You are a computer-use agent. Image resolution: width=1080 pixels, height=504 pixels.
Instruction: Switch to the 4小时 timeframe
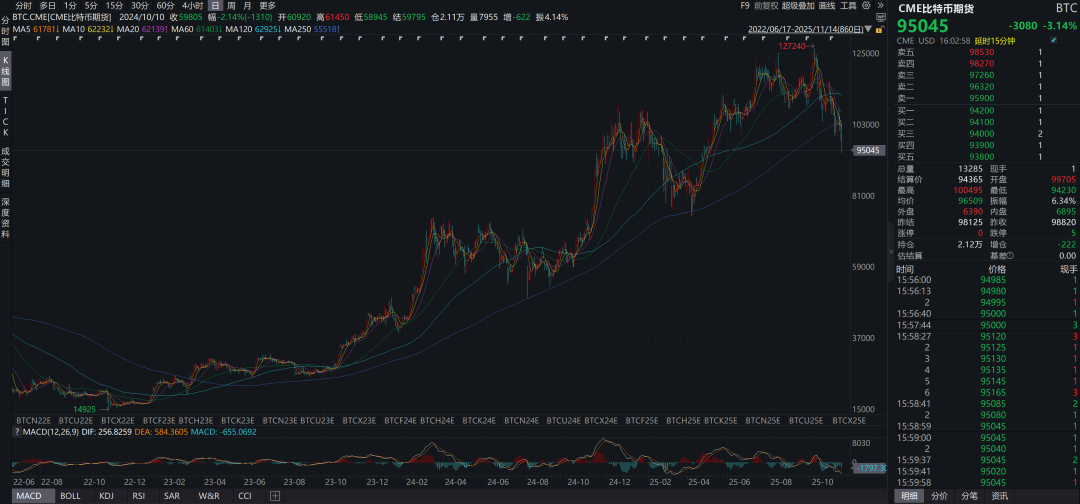[x=192, y=6]
